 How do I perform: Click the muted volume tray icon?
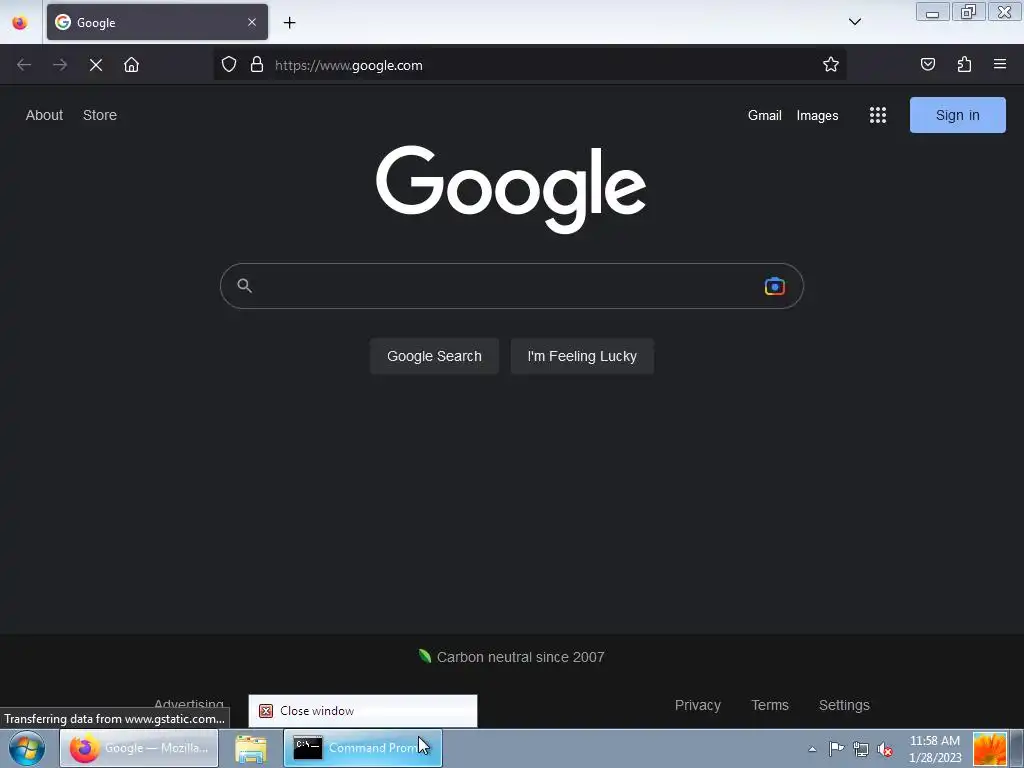point(885,749)
